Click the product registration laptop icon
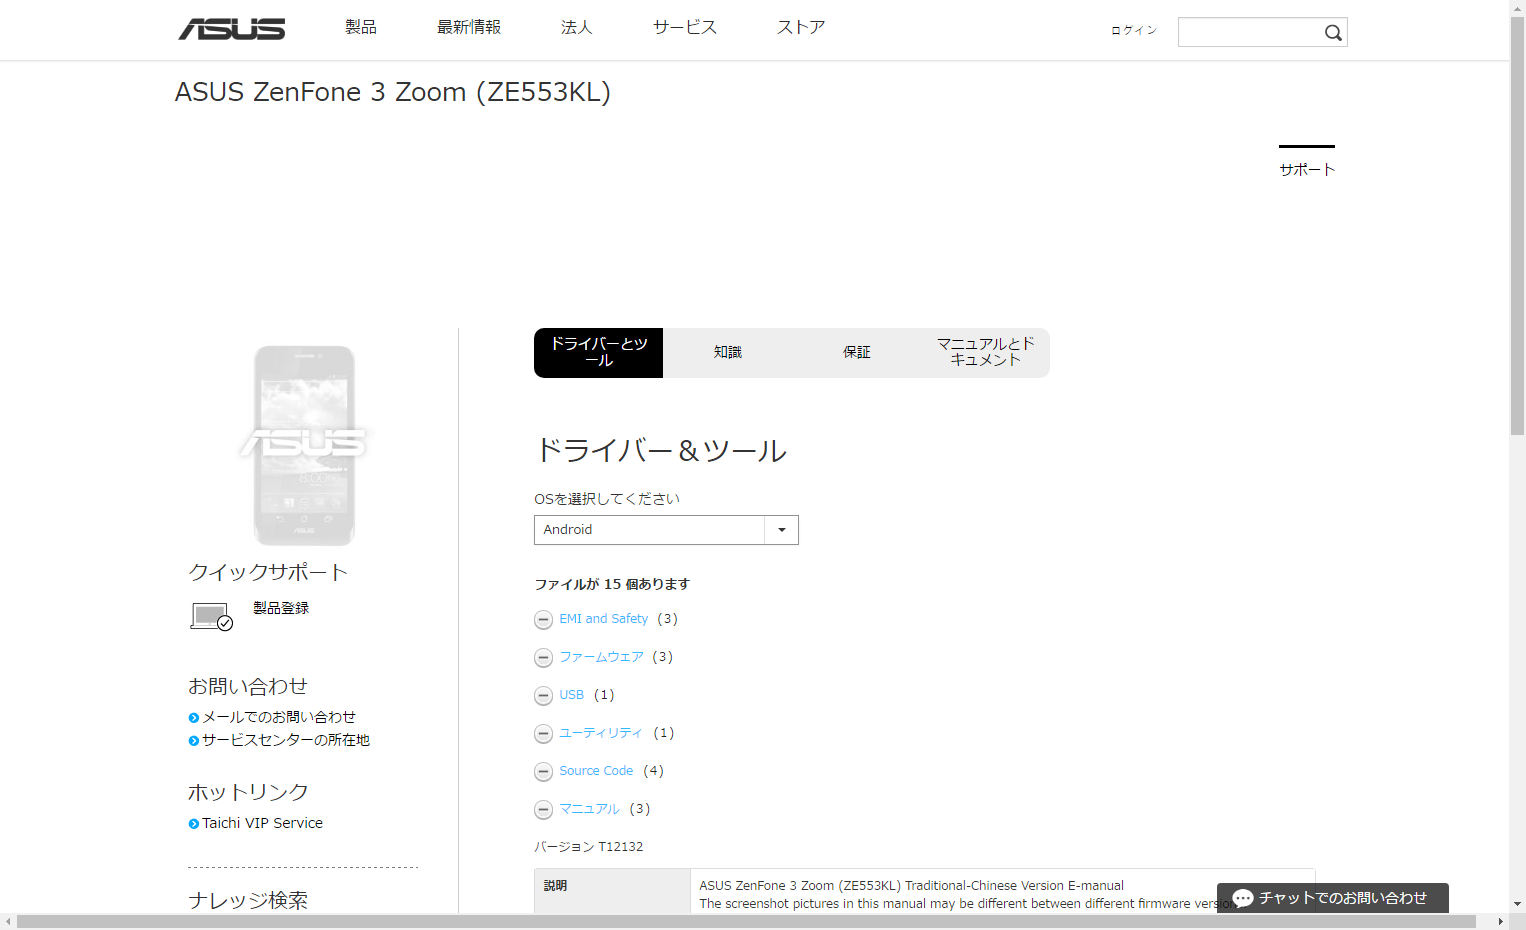The image size is (1526, 930). (211, 616)
